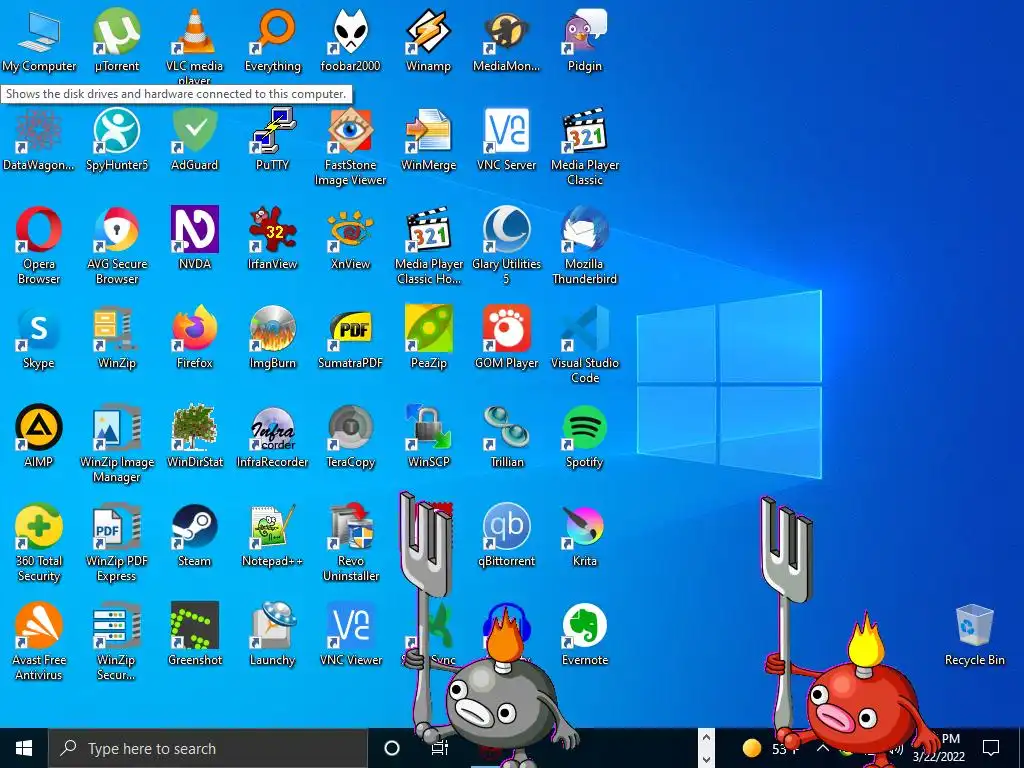Select the SumatraPDF shortcut
This screenshot has height=768, width=1024.
coord(351,328)
